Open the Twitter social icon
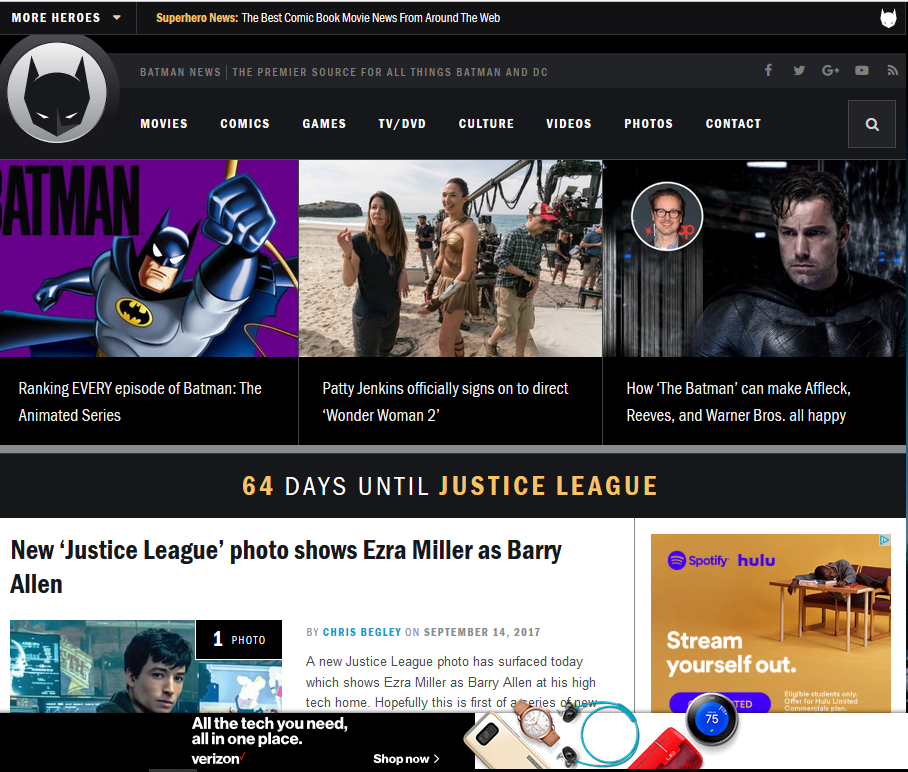 coord(799,71)
